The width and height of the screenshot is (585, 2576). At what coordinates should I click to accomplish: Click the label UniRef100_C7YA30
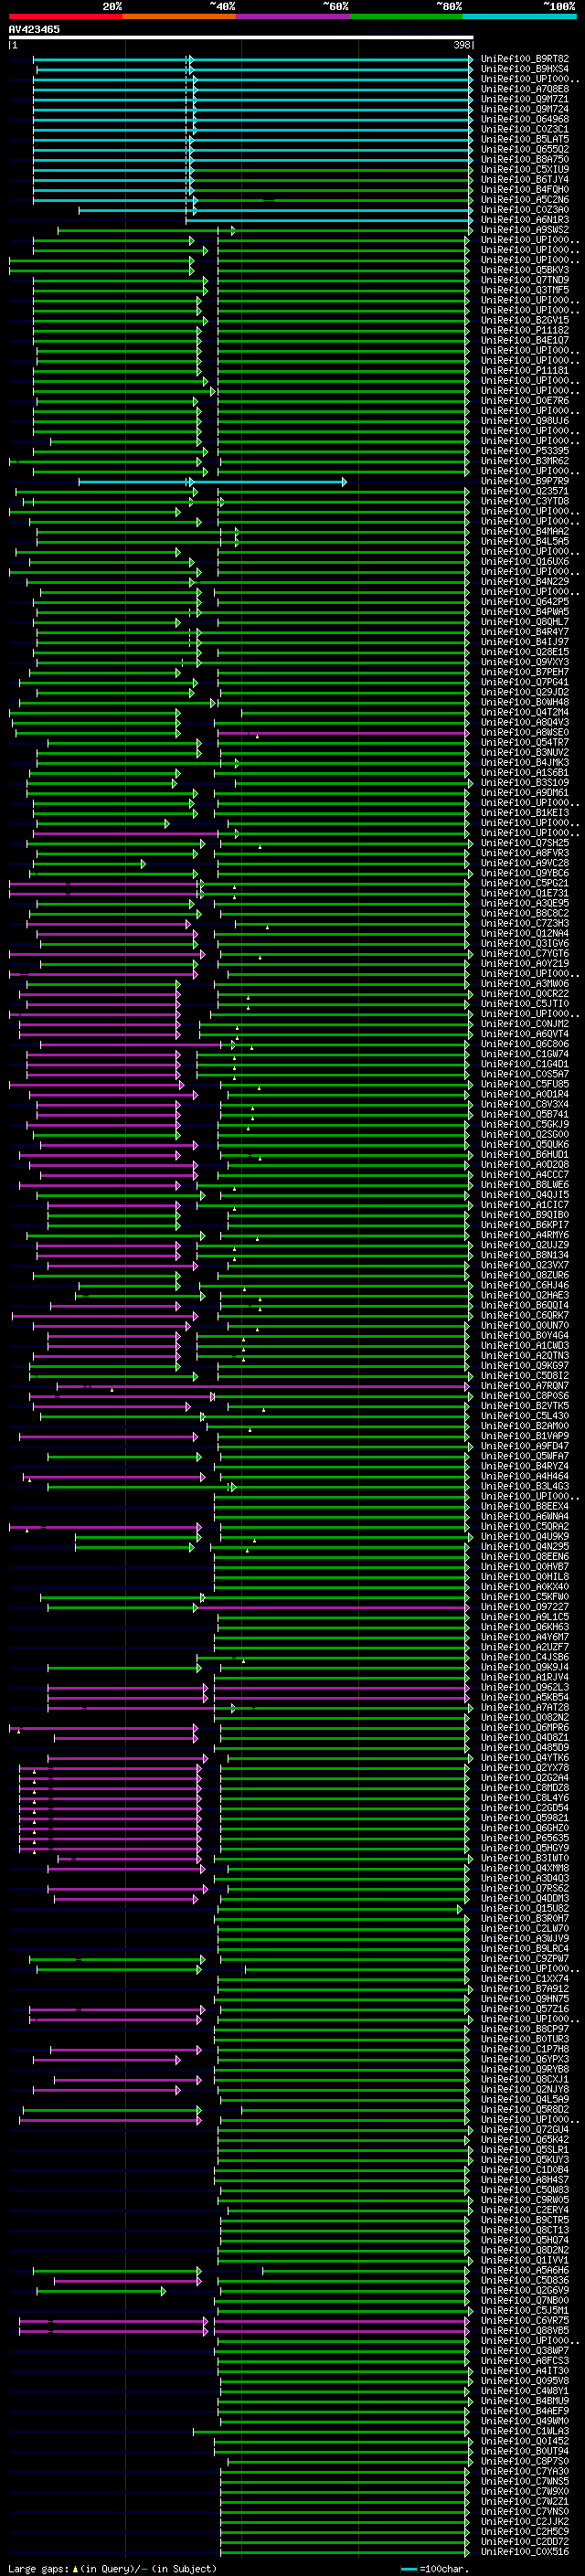[x=525, y=2472]
